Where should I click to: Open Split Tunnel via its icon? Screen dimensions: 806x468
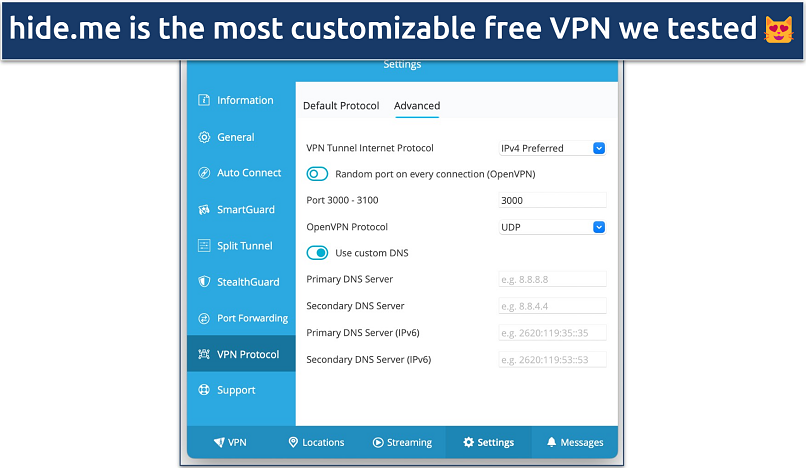click(204, 246)
